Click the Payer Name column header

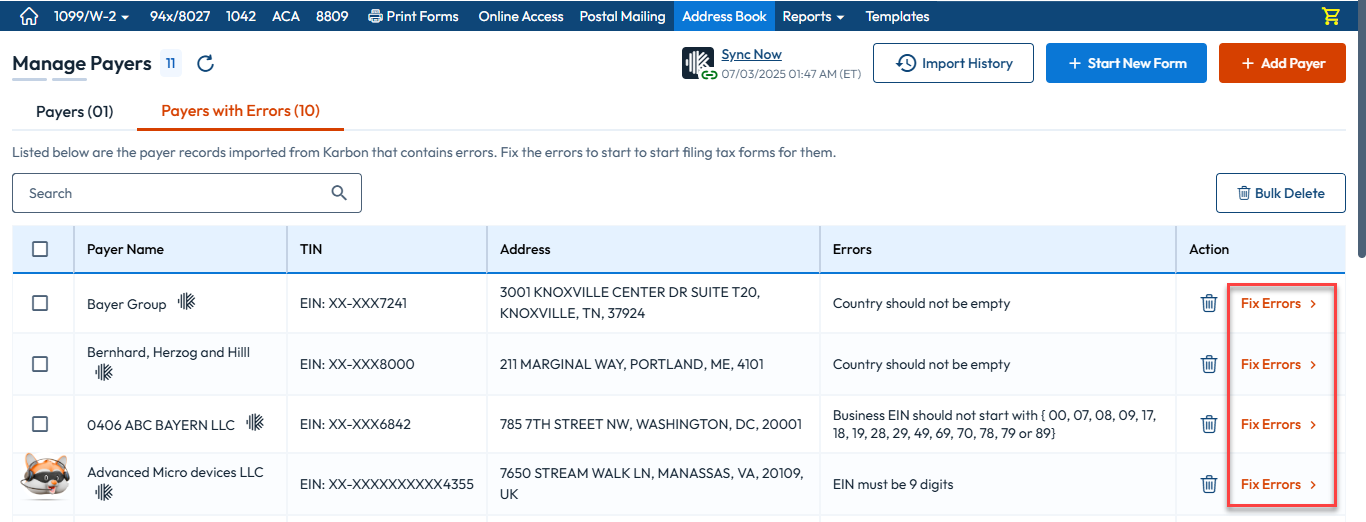(x=125, y=249)
